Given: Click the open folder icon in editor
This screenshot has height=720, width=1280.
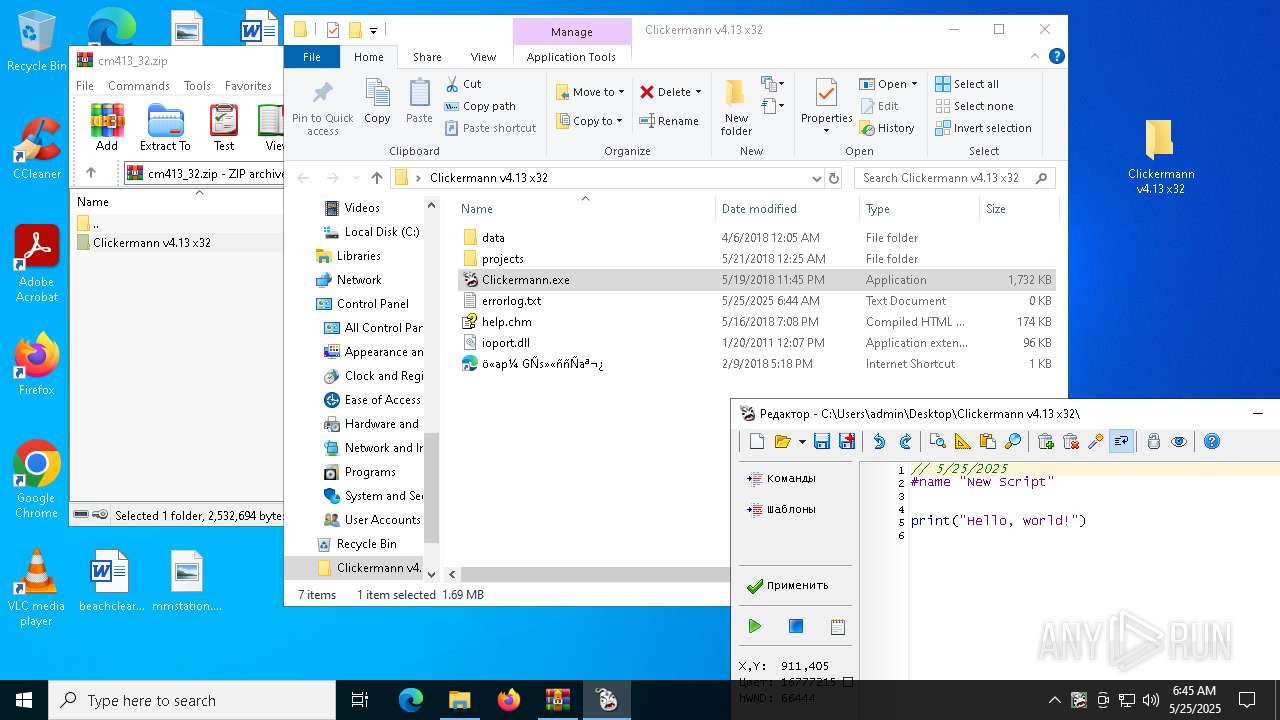Looking at the screenshot, I should [x=782, y=442].
